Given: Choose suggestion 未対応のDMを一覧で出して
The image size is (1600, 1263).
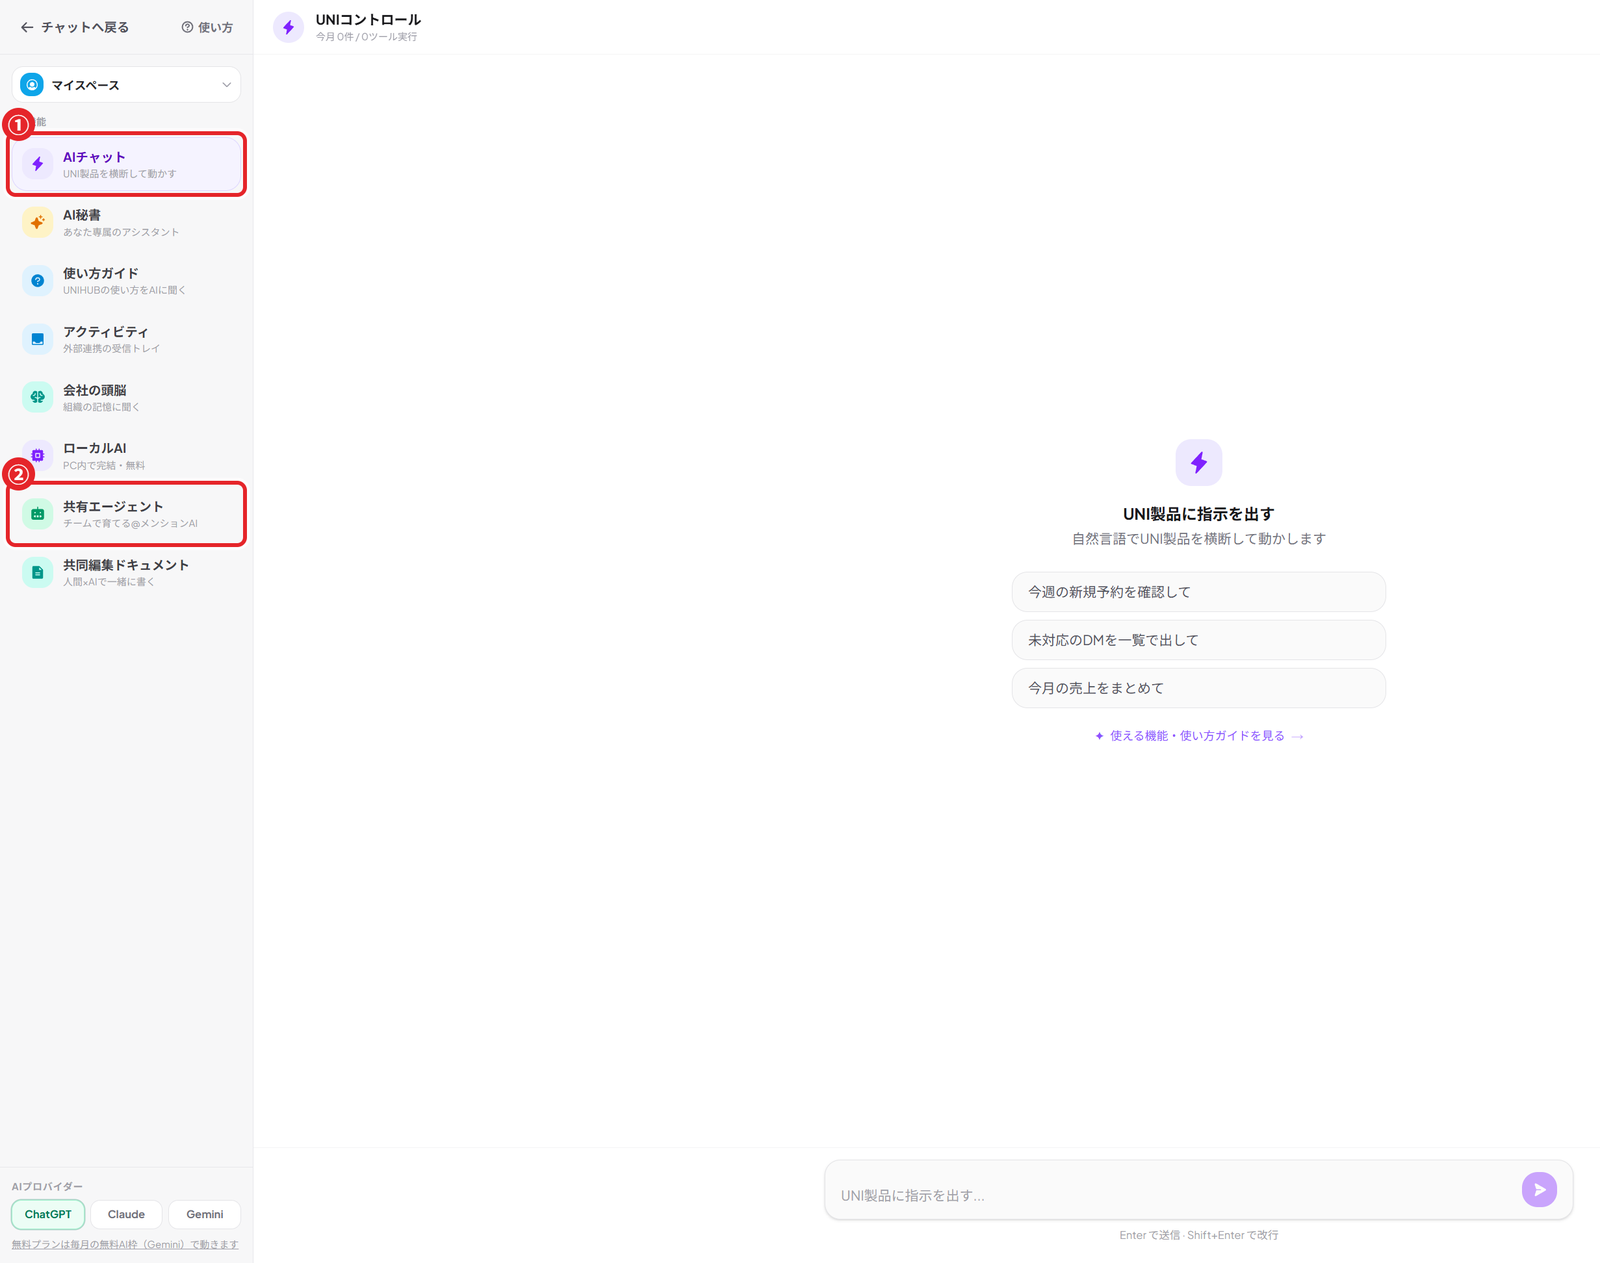Looking at the screenshot, I should (1198, 640).
